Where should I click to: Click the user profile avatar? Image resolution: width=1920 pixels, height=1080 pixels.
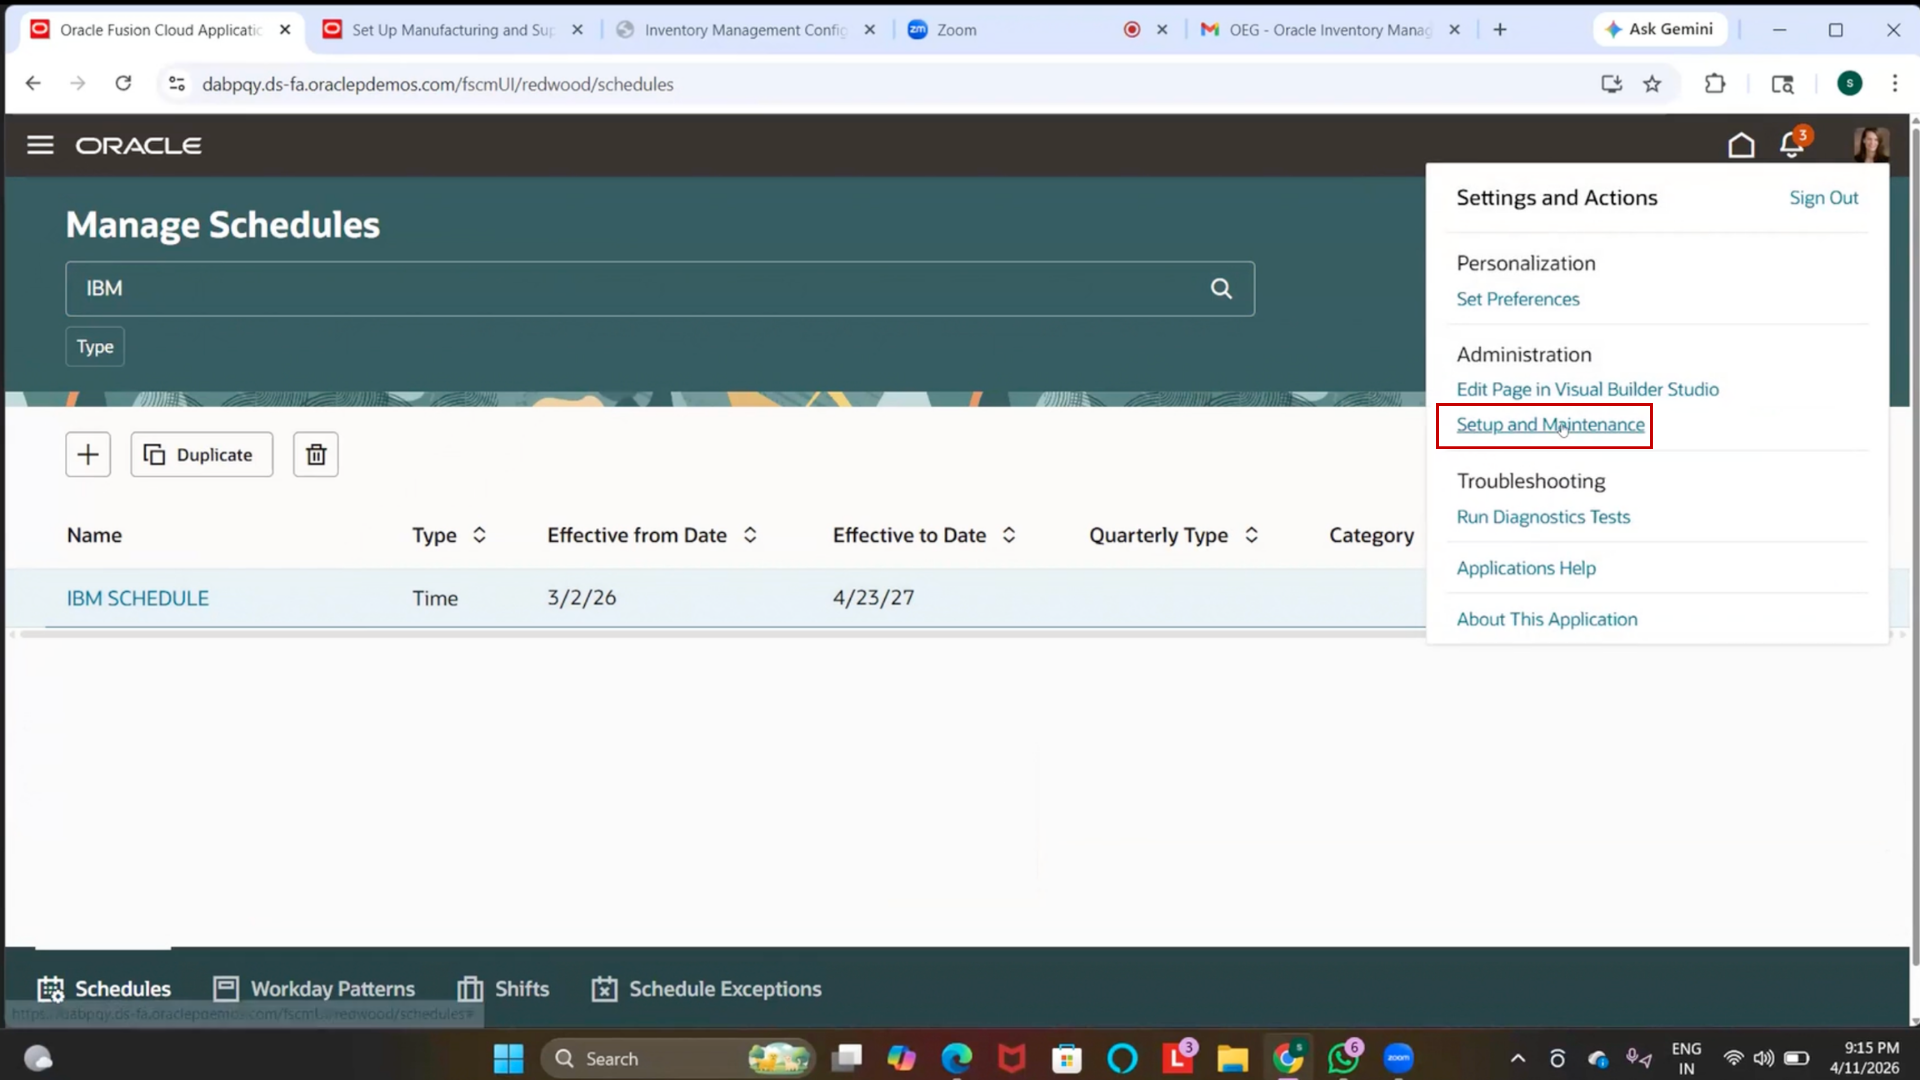1870,145
